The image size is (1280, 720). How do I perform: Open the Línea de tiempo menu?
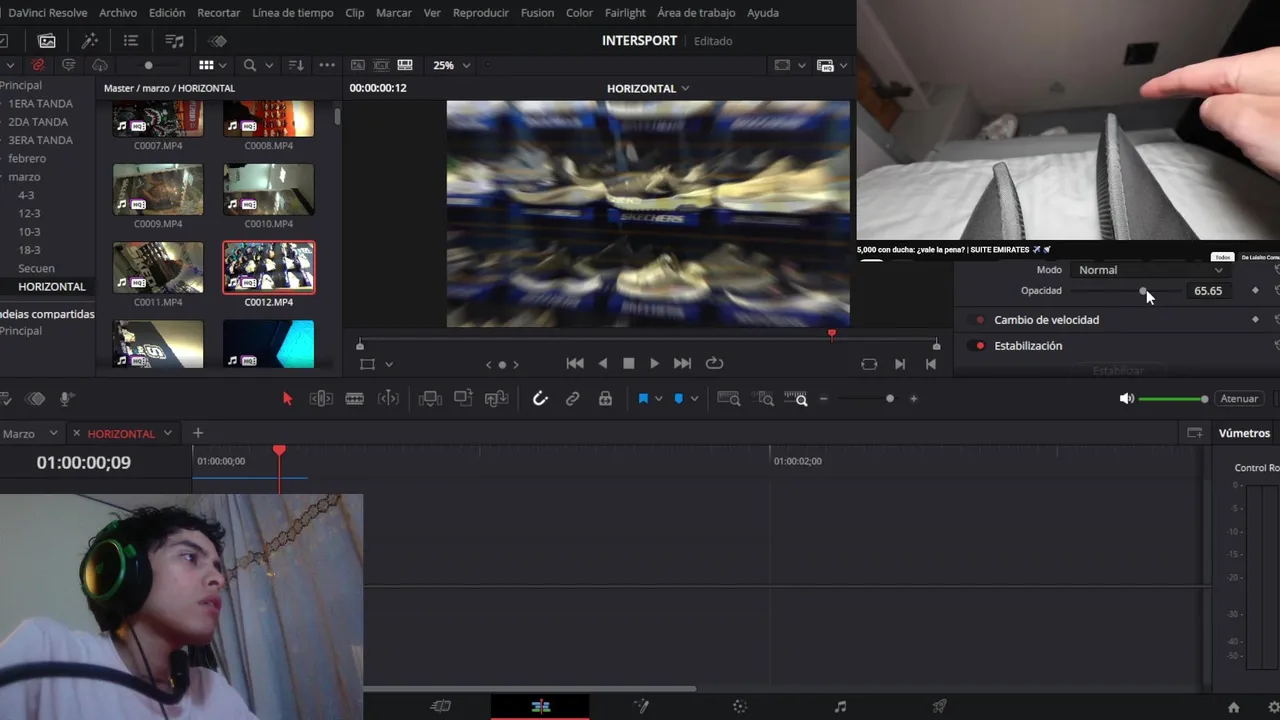(x=293, y=13)
